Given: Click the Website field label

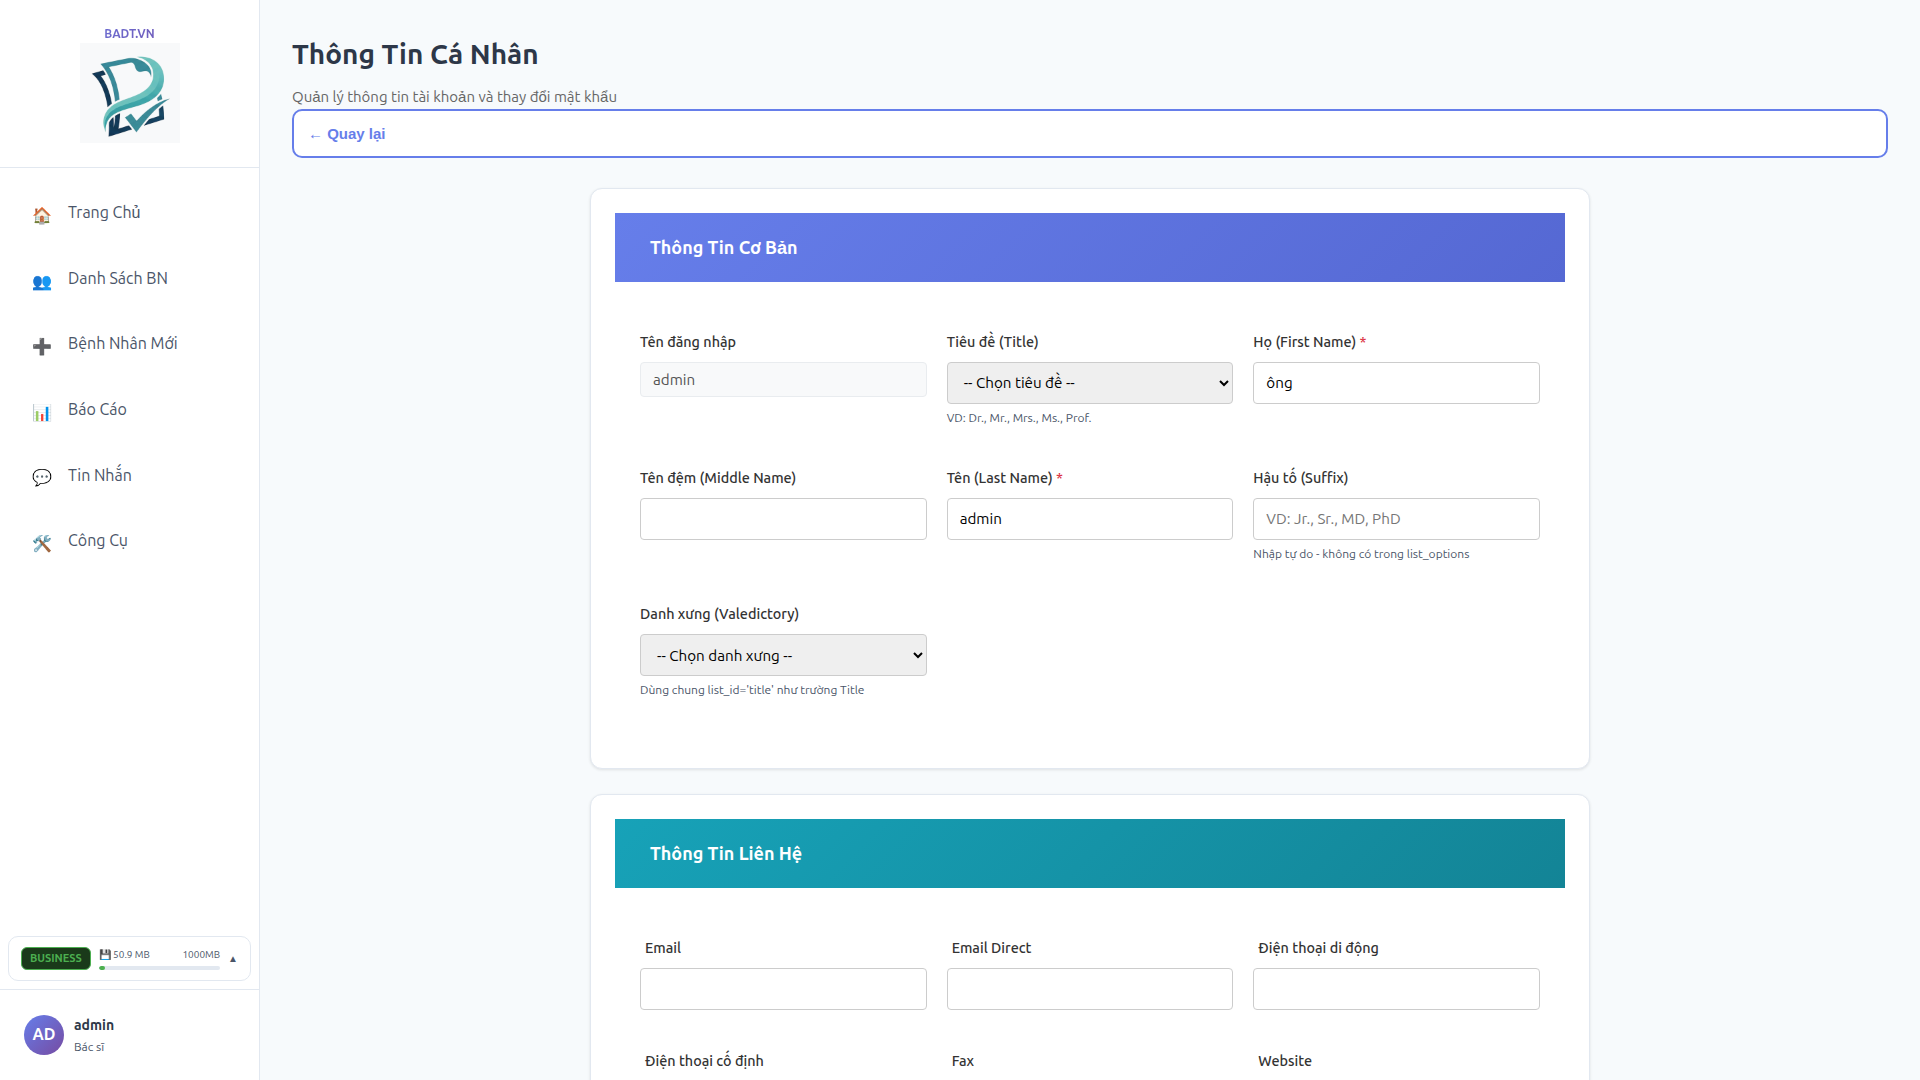Looking at the screenshot, I should 1285,1061.
